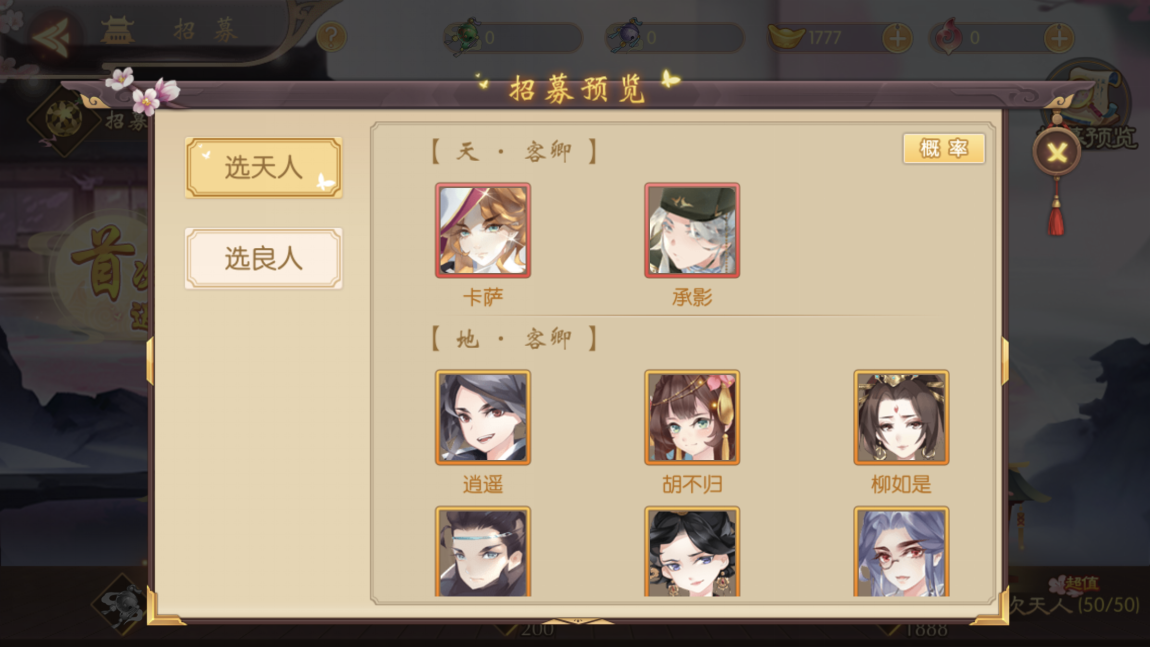
Task: View 承影 character portrait
Action: tap(692, 230)
